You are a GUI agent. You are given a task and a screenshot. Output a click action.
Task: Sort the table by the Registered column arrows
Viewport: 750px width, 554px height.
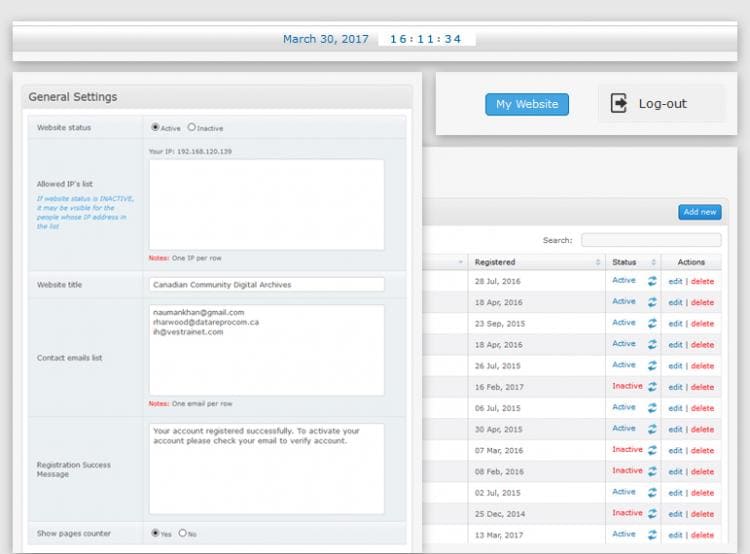[598, 262]
